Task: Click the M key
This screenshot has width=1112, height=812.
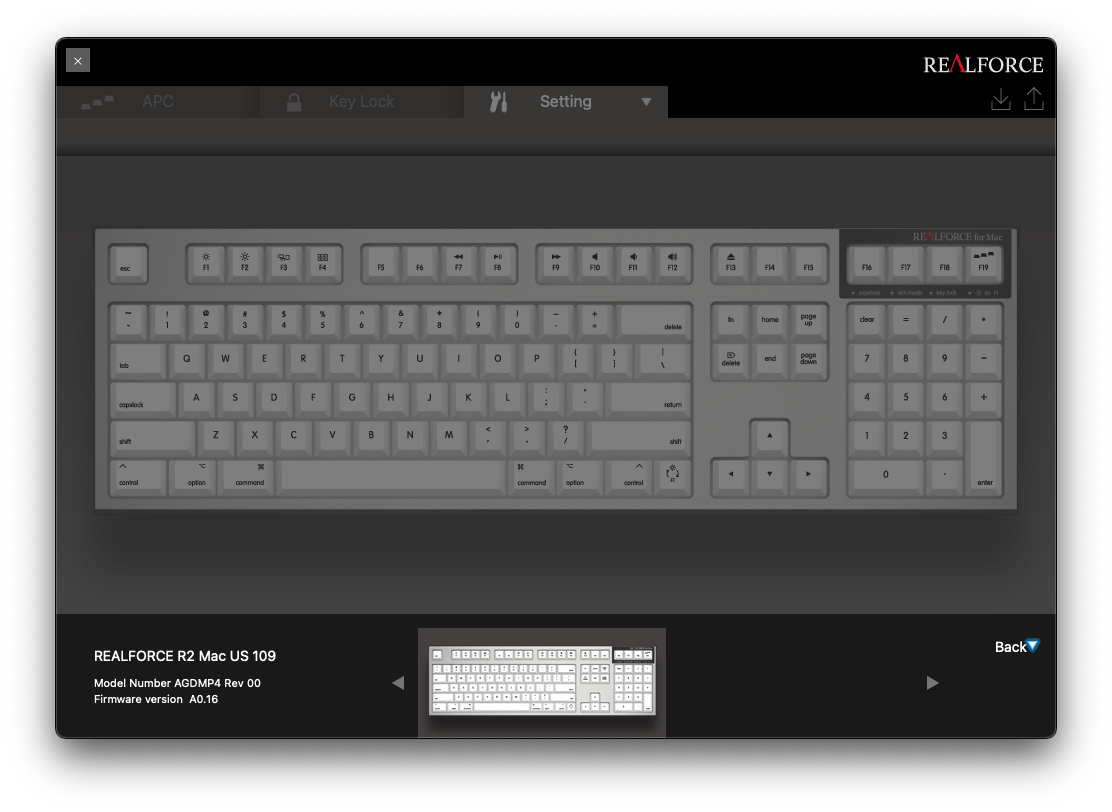Action: click(x=449, y=436)
